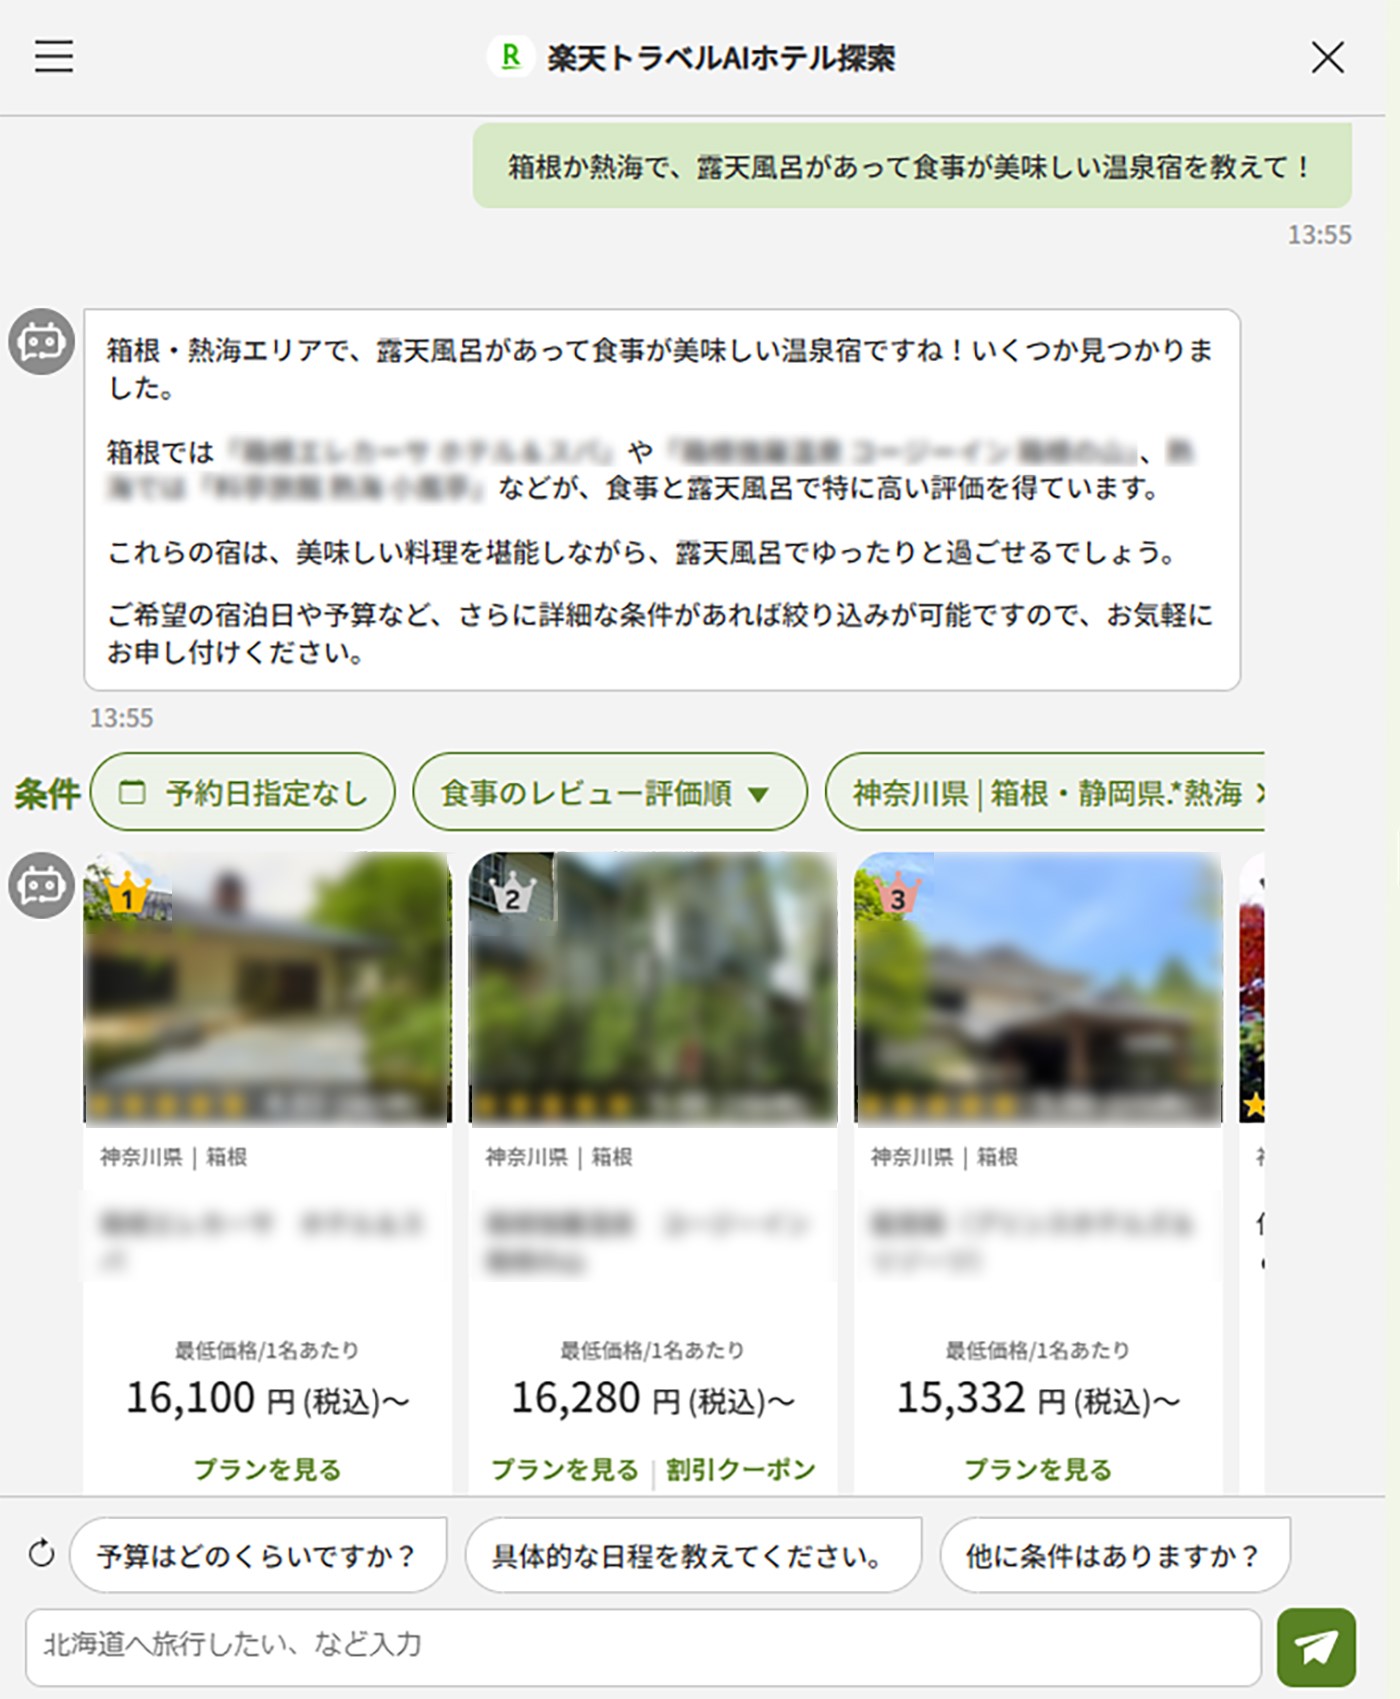Select suggestion 他に条件はありますか？
This screenshot has width=1400, height=1699.
pyautogui.click(x=1114, y=1555)
